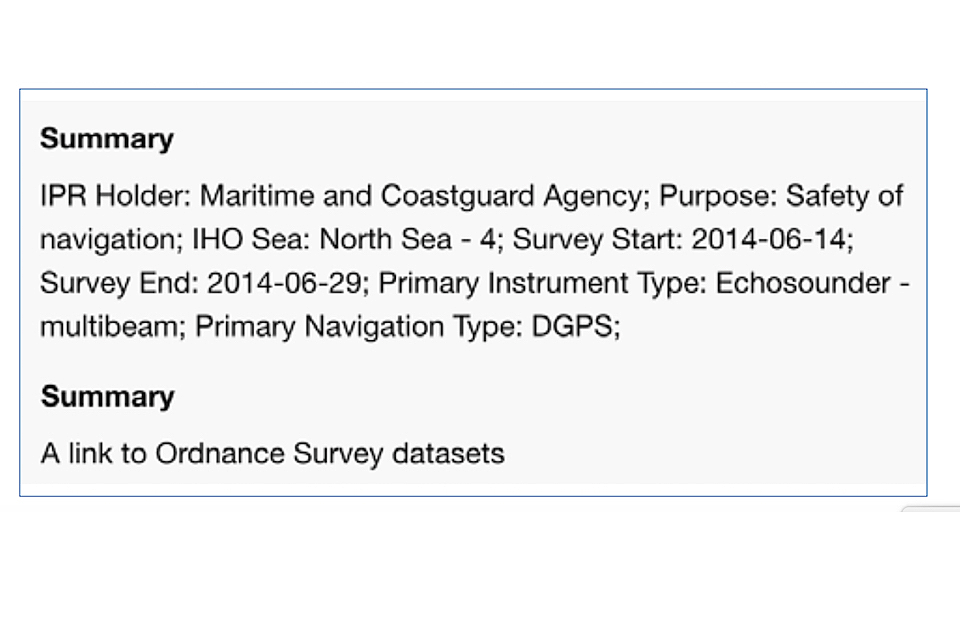Click the date 2014-06-14

[772, 240]
